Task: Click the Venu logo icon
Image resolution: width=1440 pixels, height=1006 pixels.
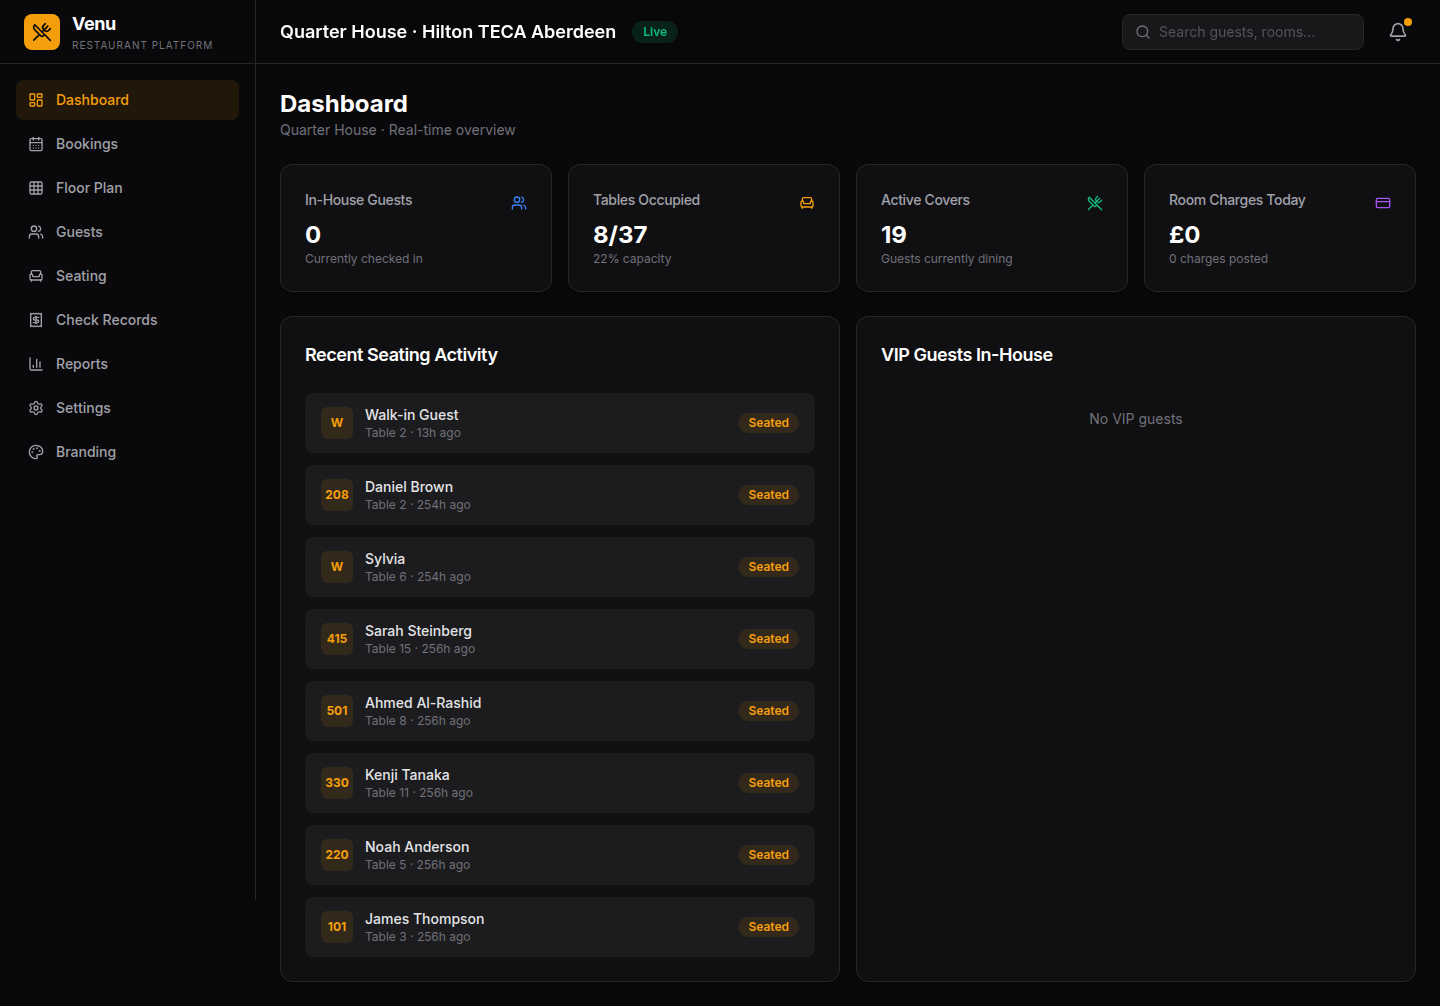Action: 42,32
